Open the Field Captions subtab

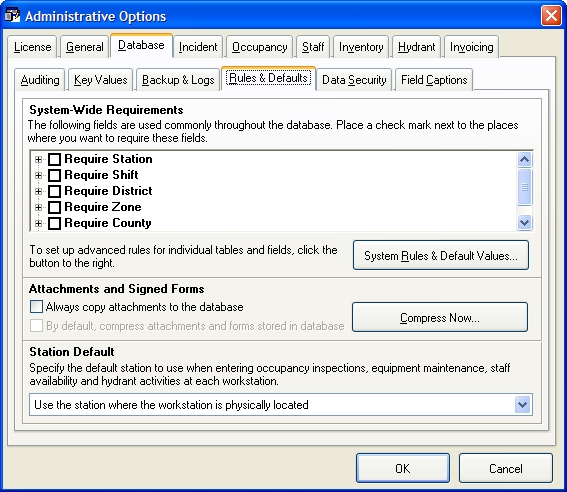click(x=434, y=80)
